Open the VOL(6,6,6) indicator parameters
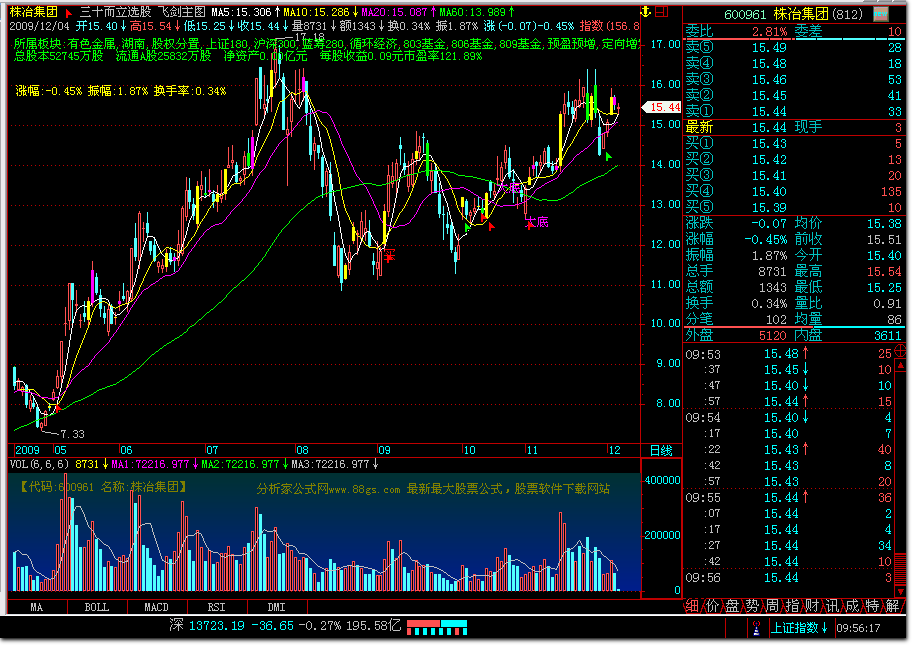This screenshot has height=645, width=913. tap(38, 464)
